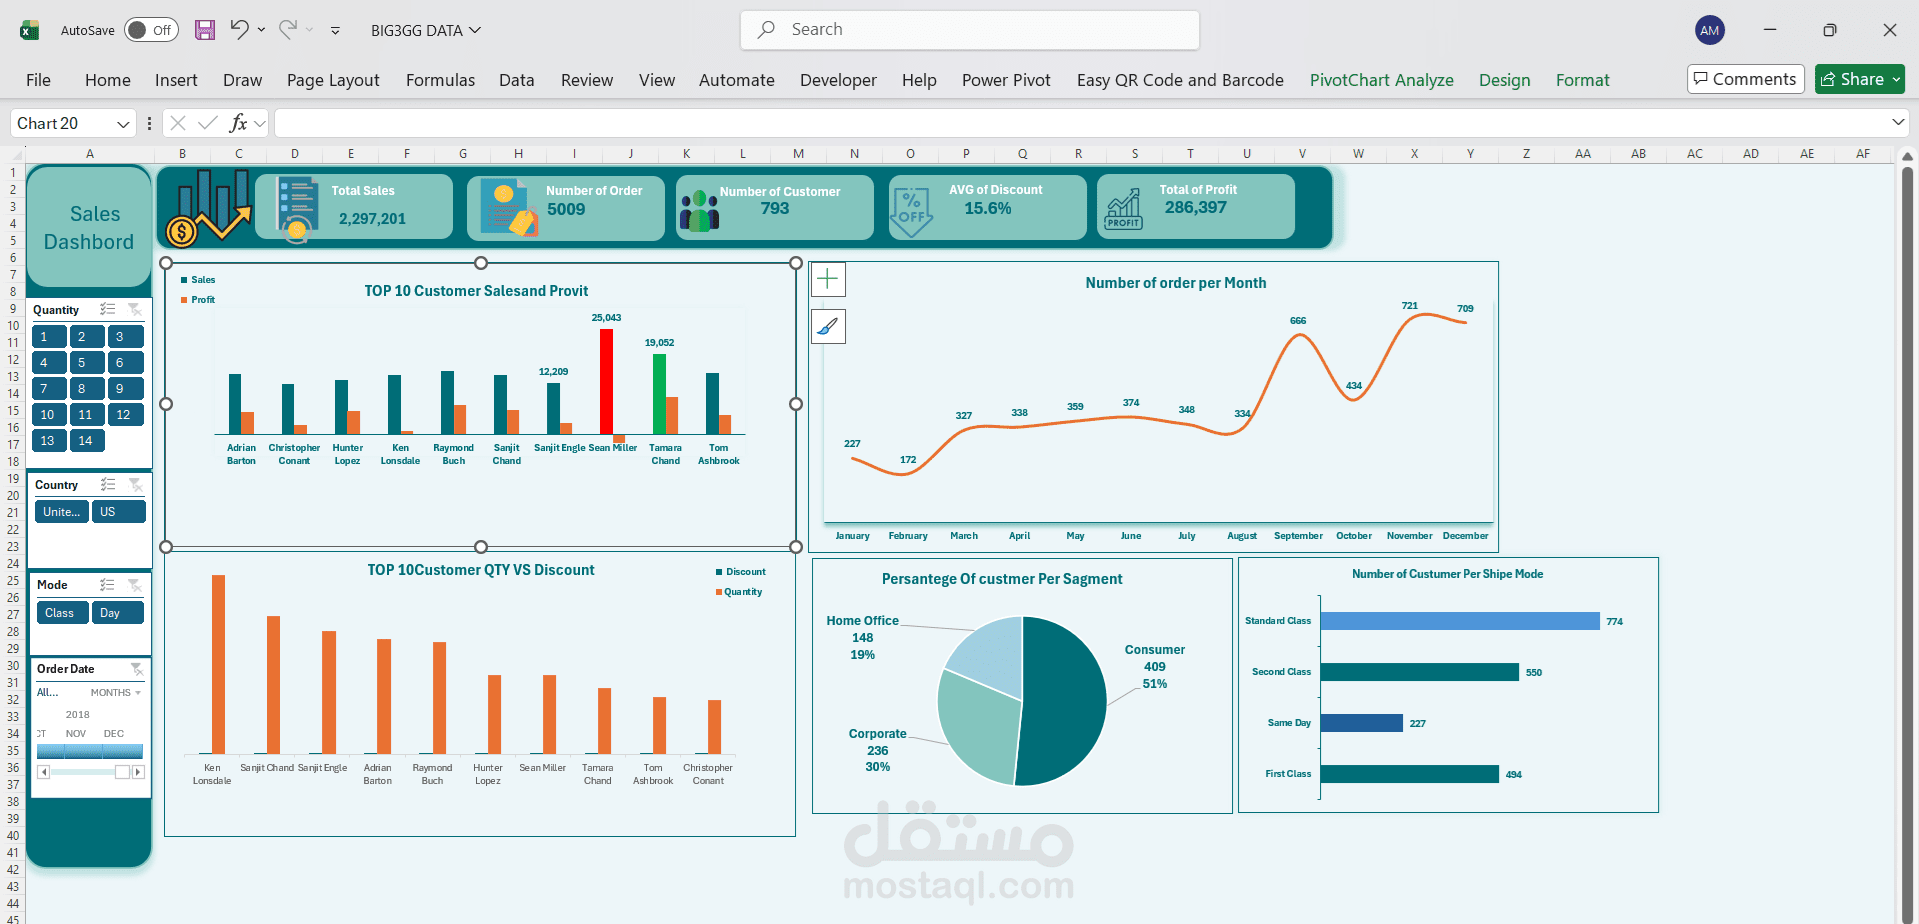Click inside the Search box
Screen dimensions: 1919x924
click(968, 29)
